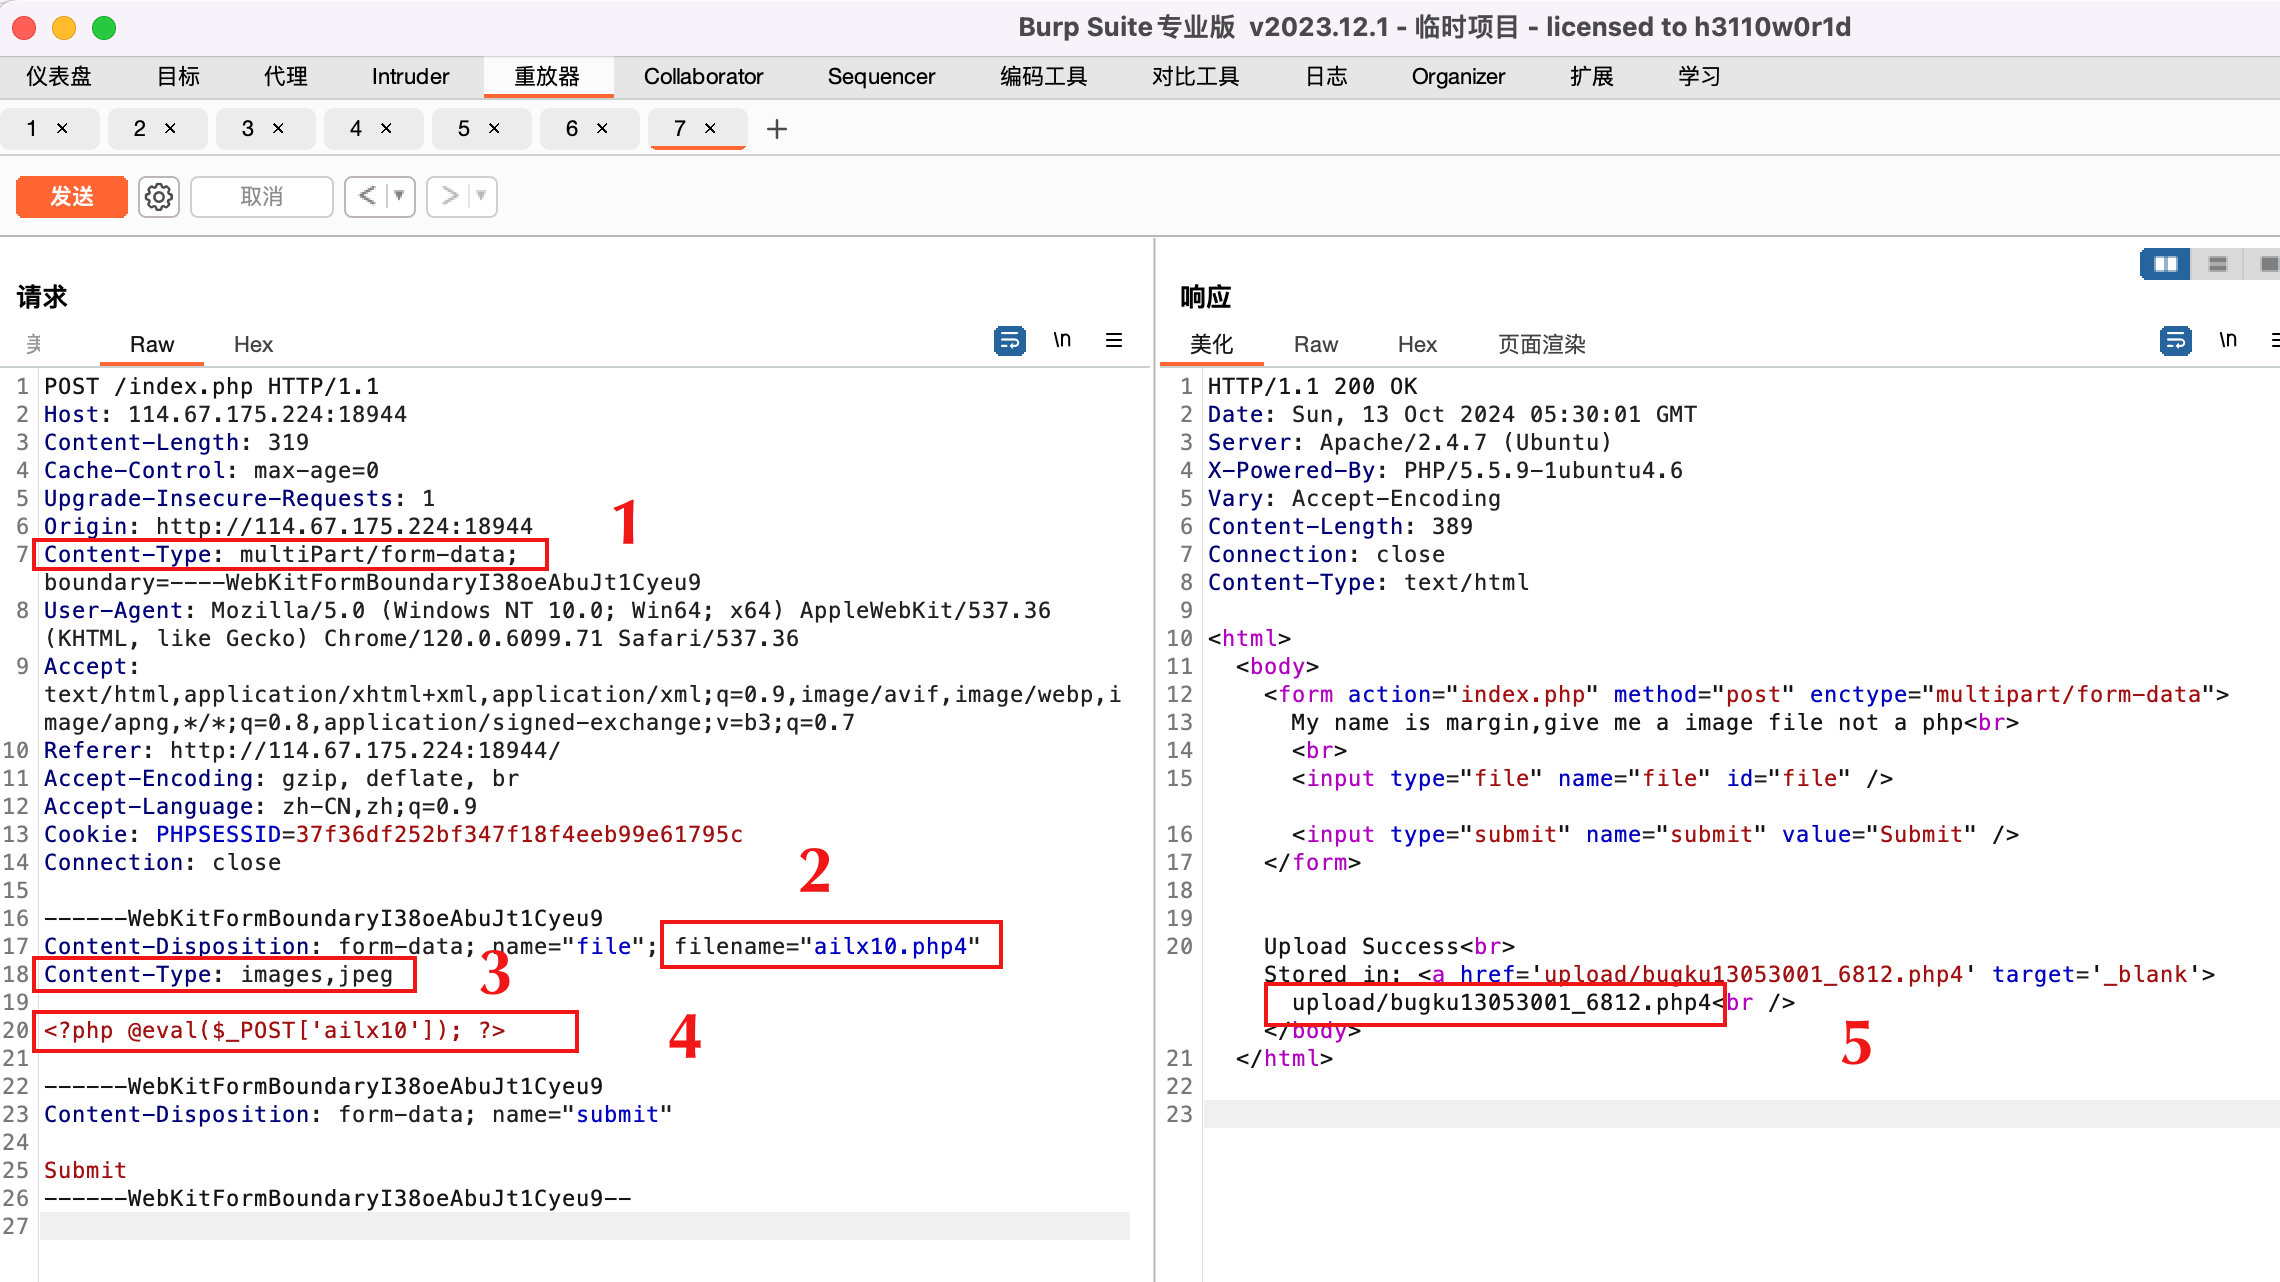The height and width of the screenshot is (1282, 2280).
Task: Toggle word wrap in the response viewer
Action: tap(2176, 340)
